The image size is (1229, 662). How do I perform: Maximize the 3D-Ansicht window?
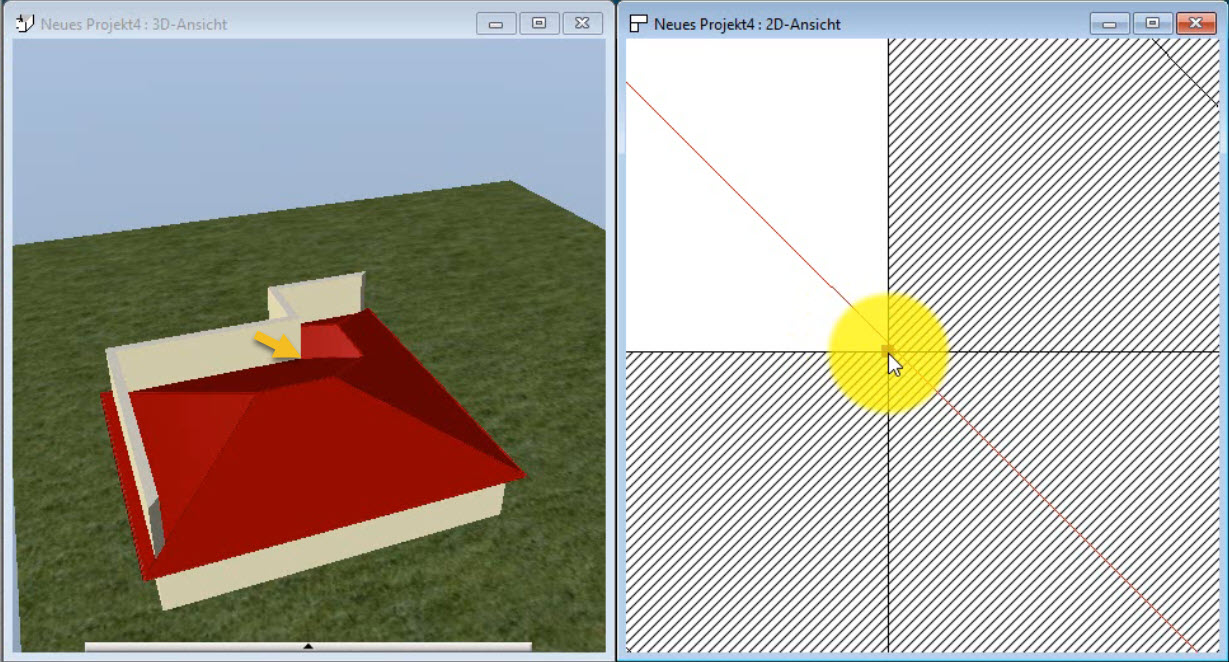point(539,23)
